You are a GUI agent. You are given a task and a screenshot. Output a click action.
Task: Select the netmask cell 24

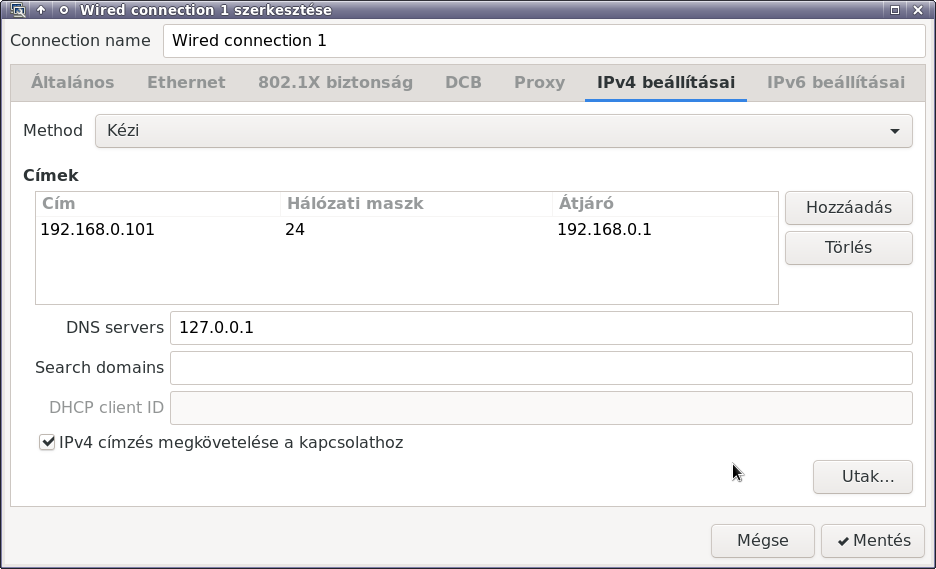click(x=295, y=230)
